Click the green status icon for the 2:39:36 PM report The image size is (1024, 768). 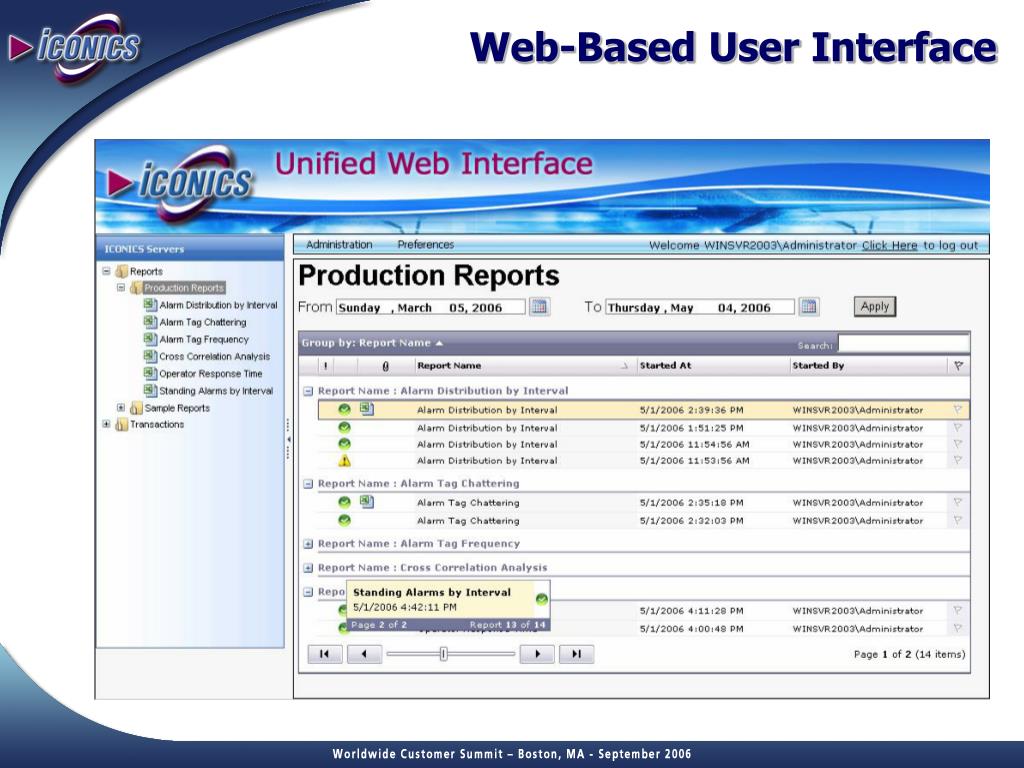(344, 410)
